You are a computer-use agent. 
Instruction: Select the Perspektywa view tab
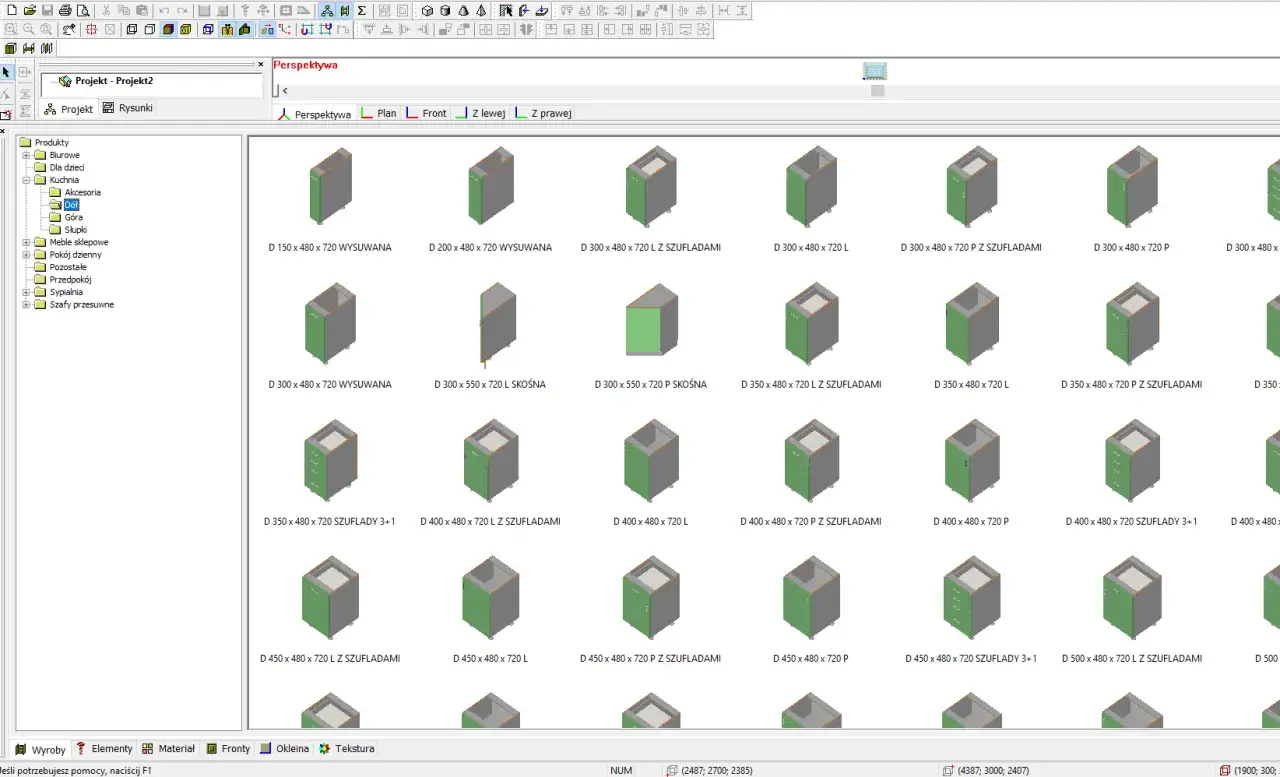click(315, 114)
